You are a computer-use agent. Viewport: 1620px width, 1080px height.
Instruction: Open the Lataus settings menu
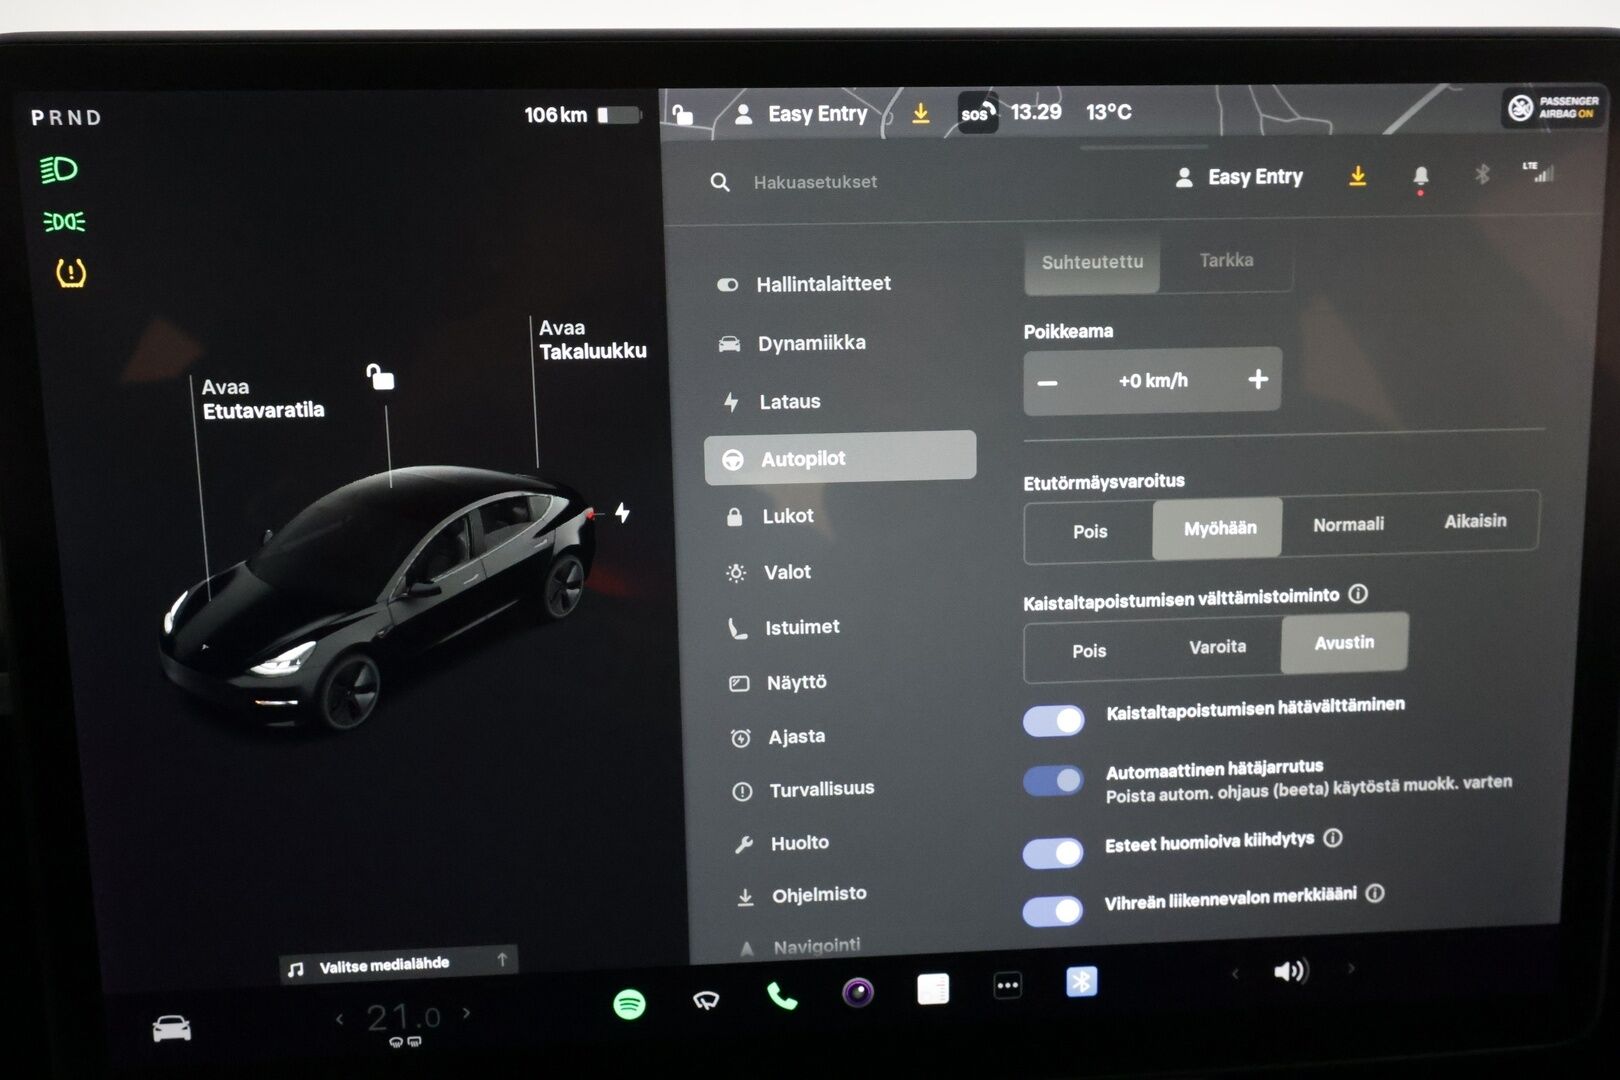point(789,402)
